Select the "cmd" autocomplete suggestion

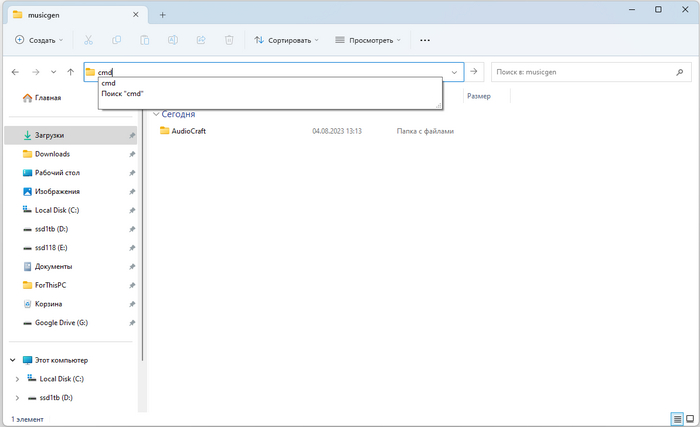108,83
